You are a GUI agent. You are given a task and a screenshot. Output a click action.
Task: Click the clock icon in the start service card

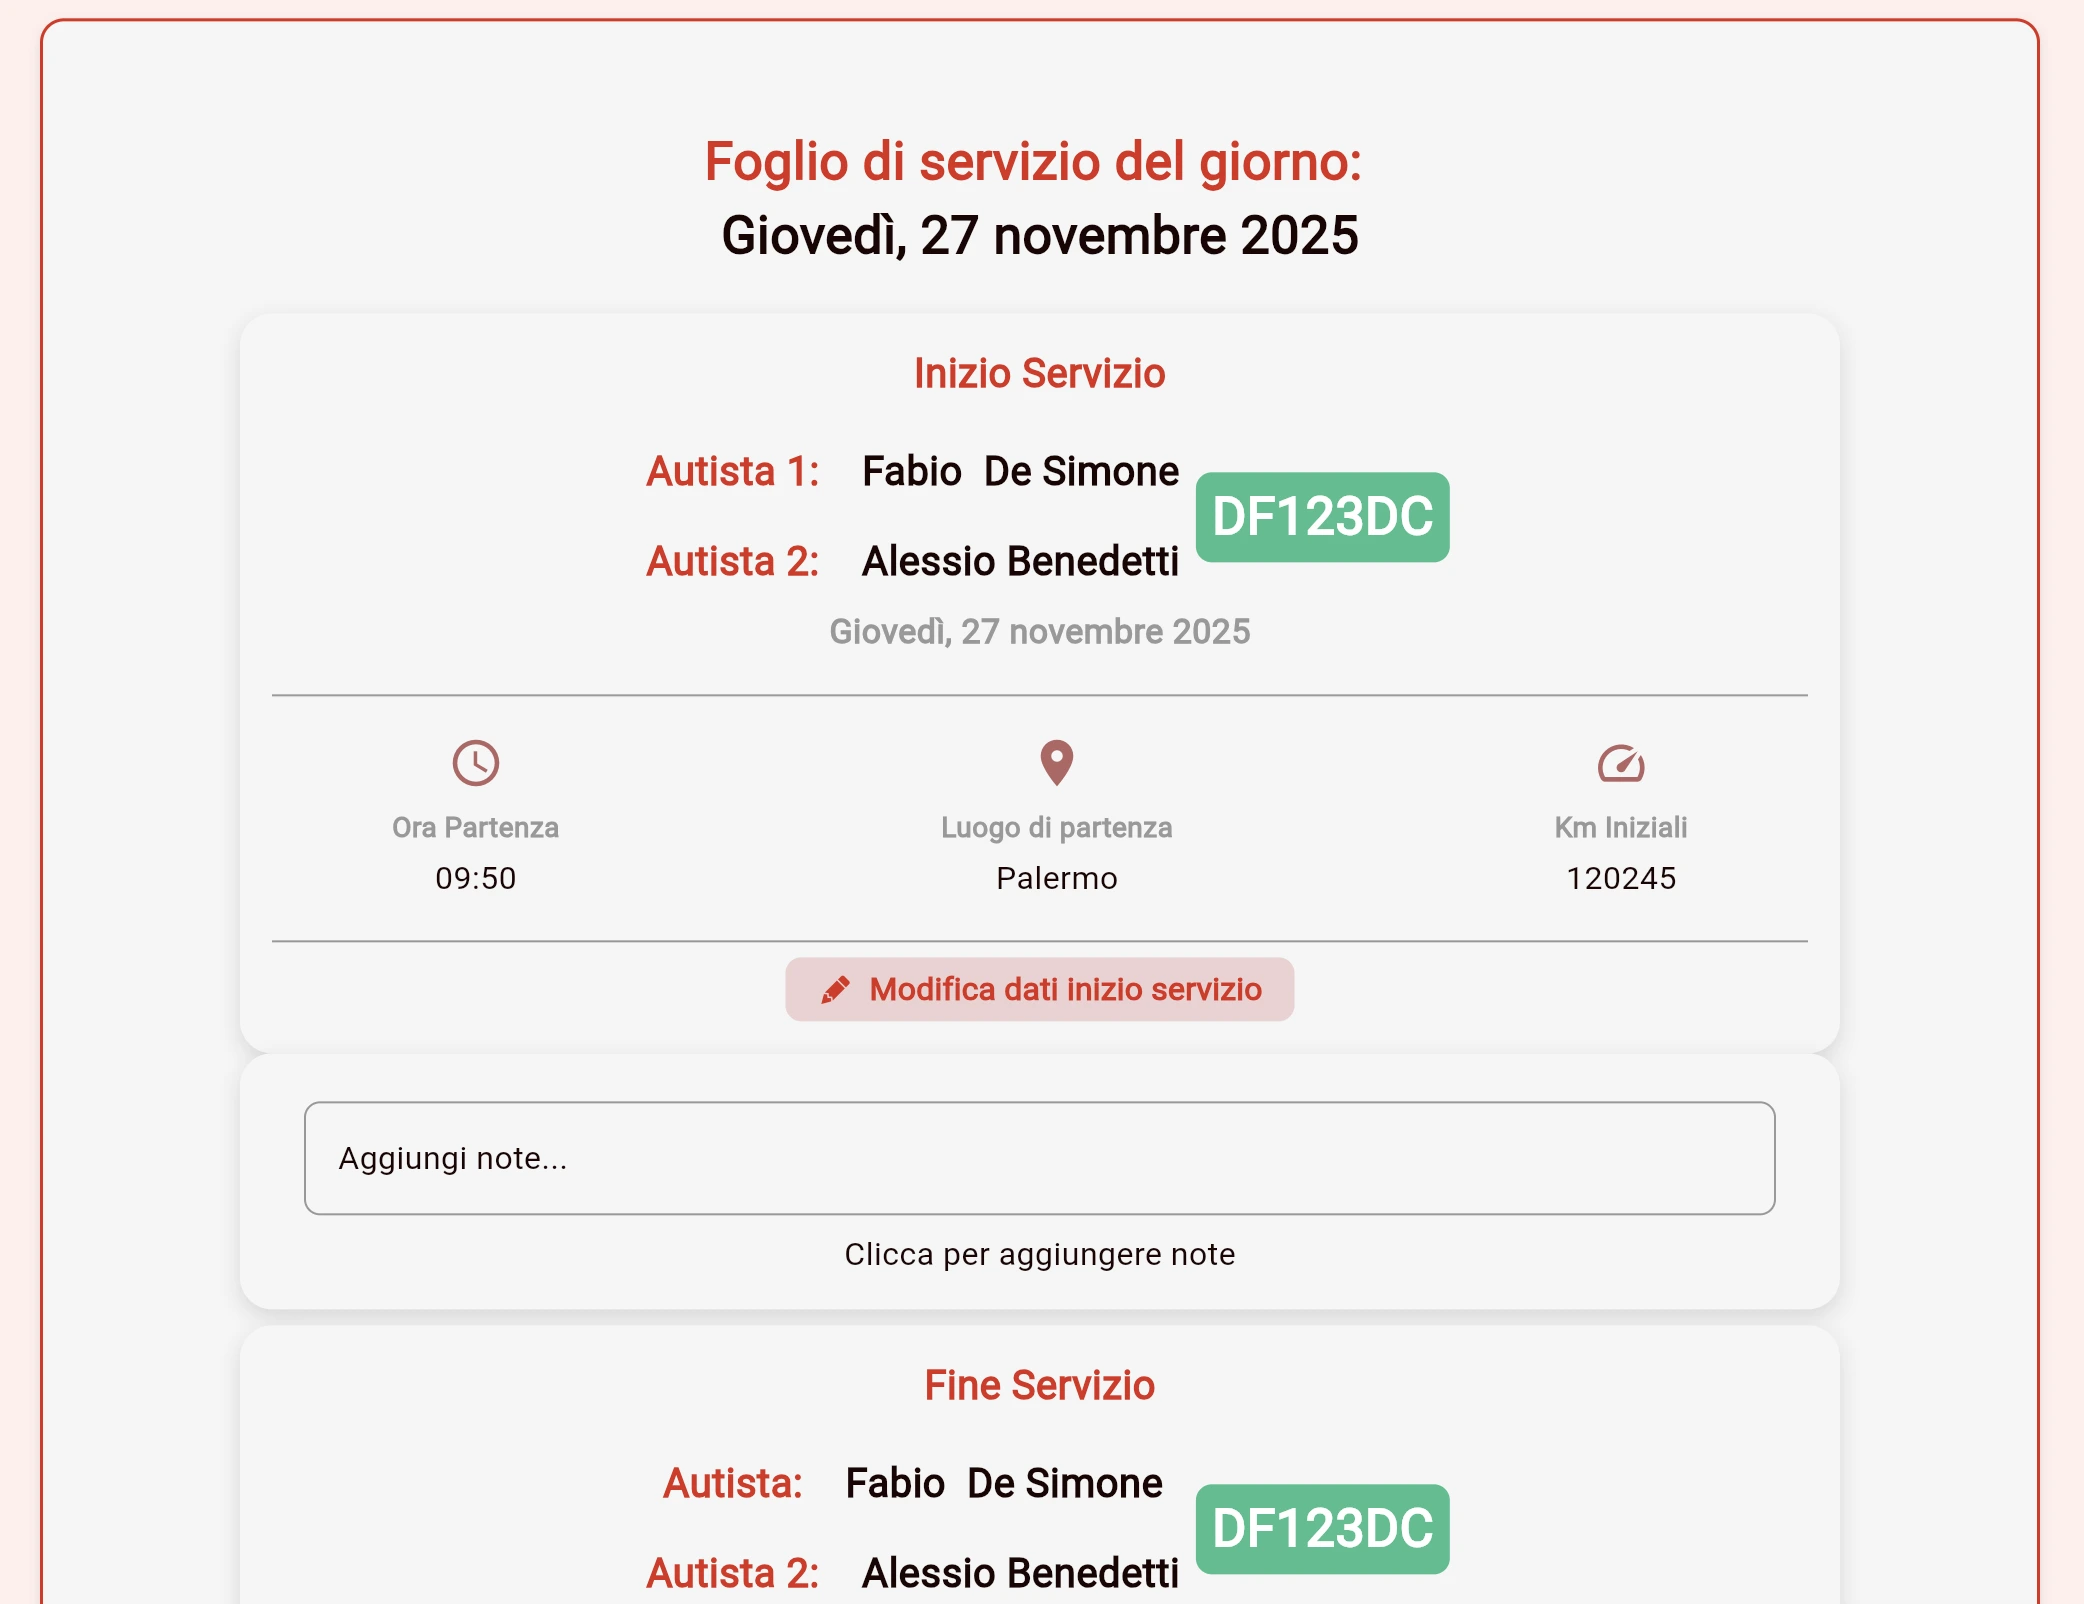[476, 763]
